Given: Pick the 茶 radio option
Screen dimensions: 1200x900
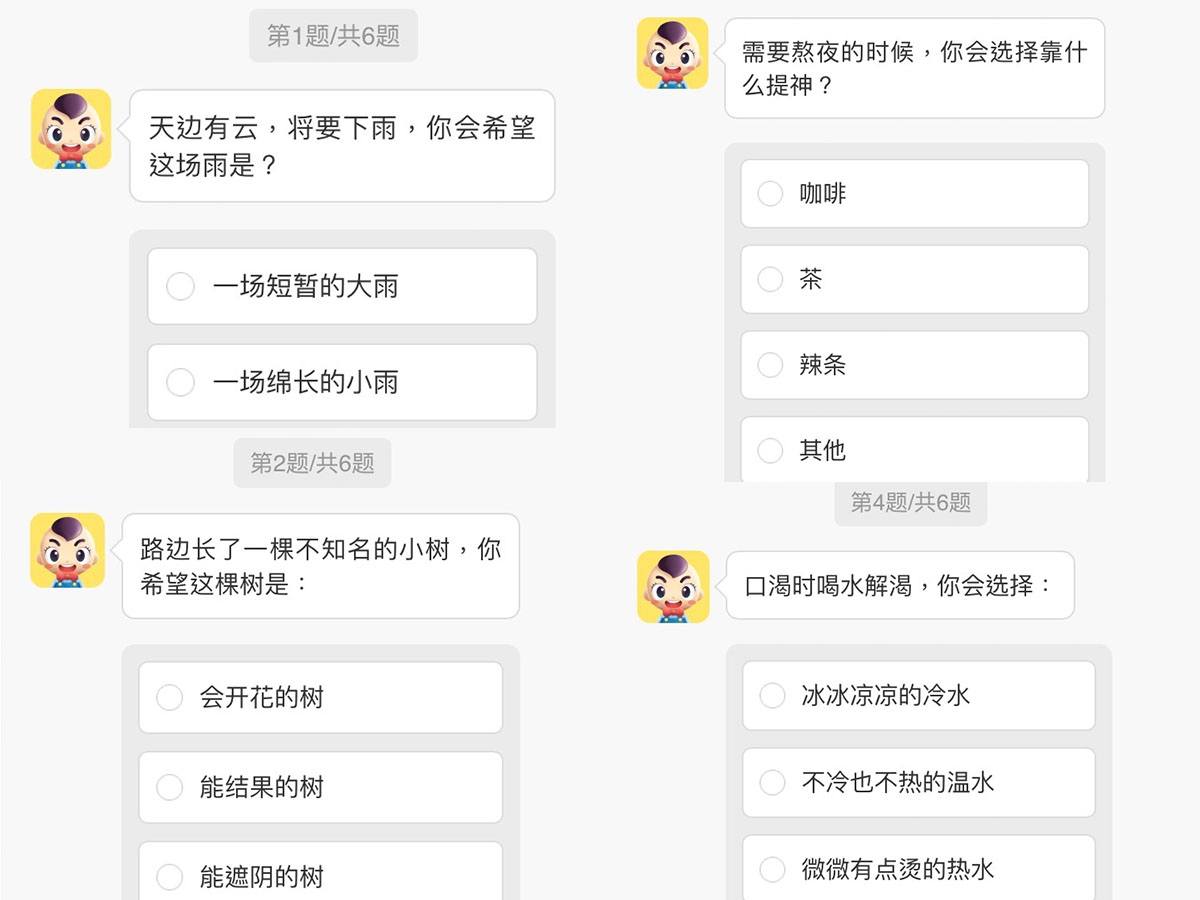Looking at the screenshot, I should click(770, 279).
